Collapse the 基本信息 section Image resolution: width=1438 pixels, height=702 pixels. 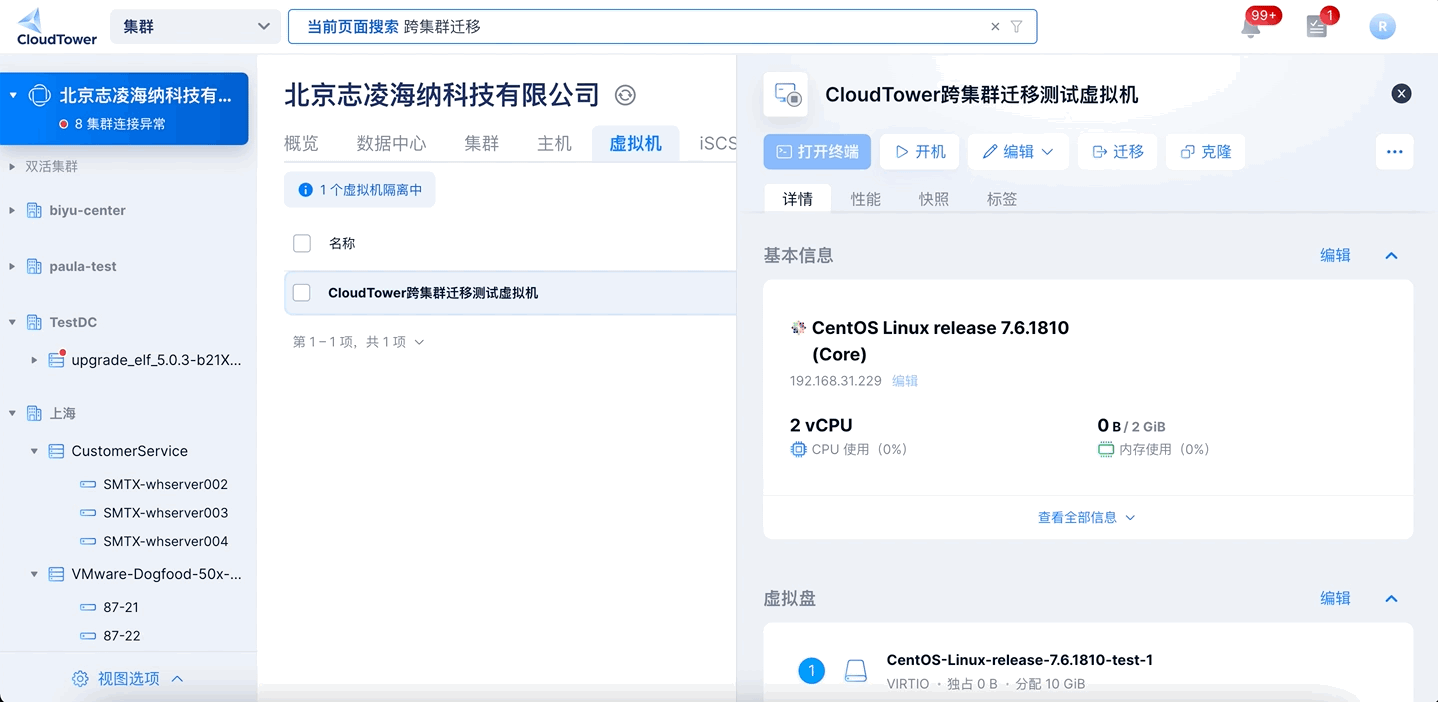[1391, 256]
